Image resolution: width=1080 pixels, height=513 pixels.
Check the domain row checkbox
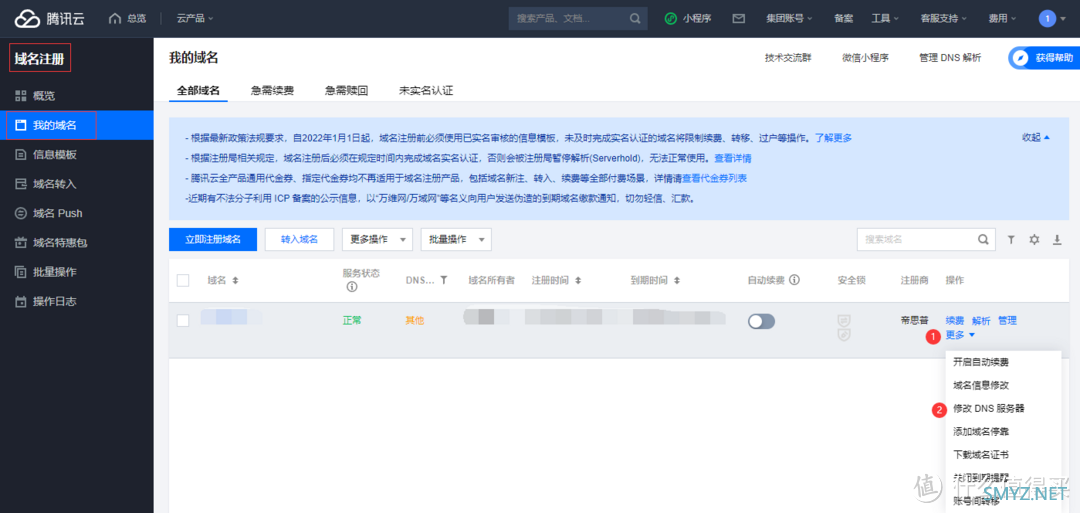183,320
